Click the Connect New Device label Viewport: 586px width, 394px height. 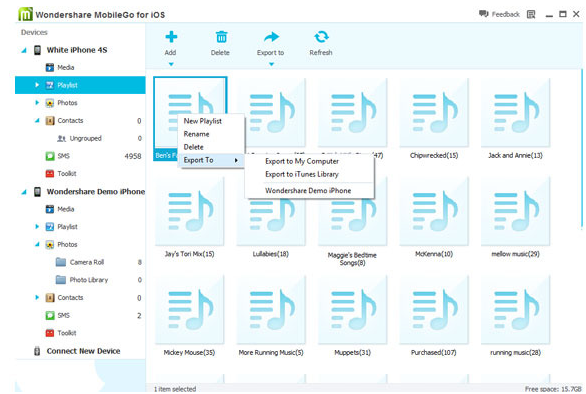click(x=83, y=351)
